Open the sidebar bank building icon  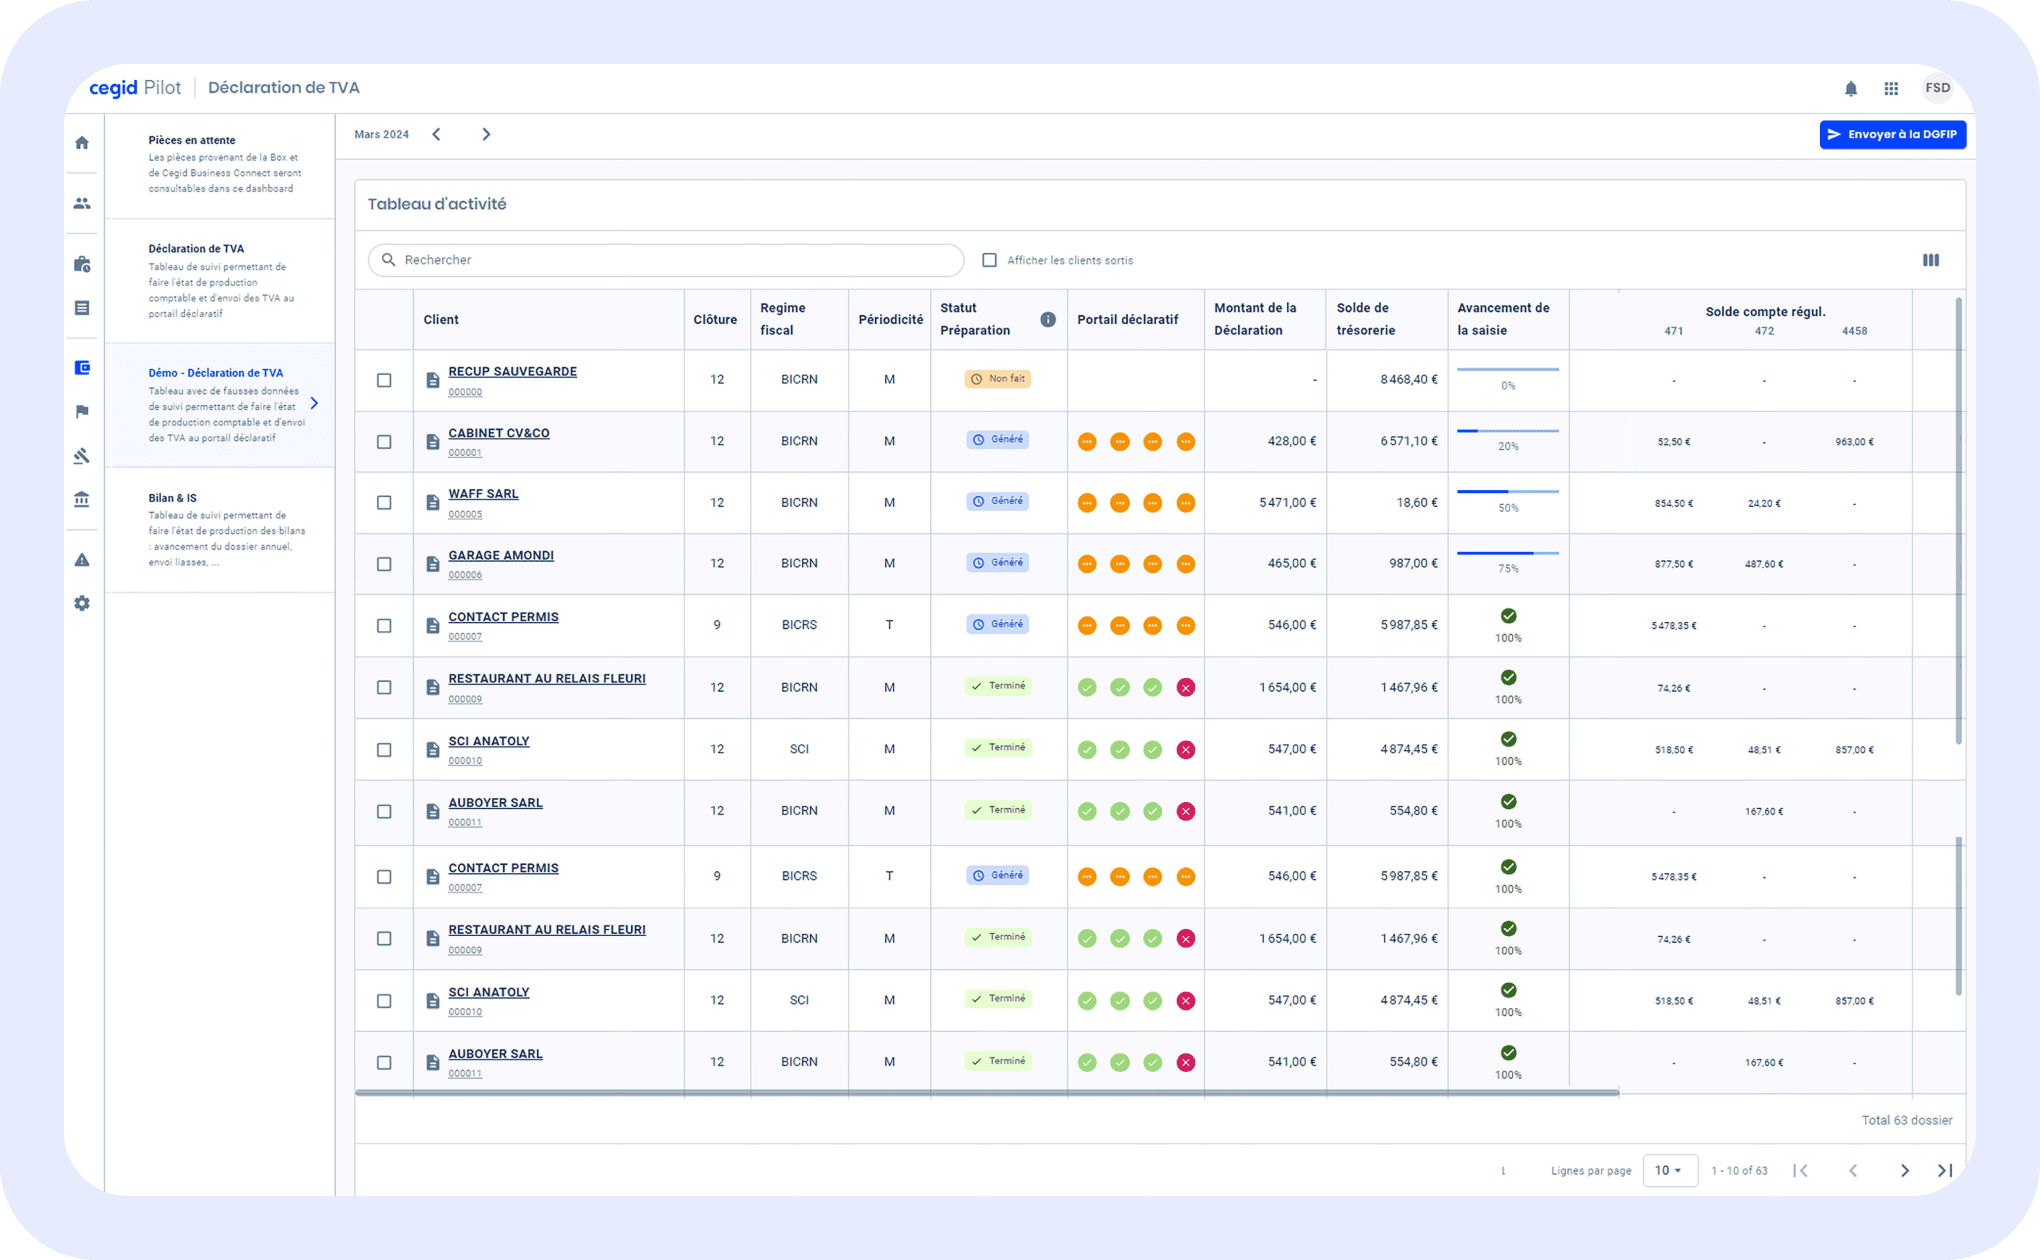(x=82, y=499)
